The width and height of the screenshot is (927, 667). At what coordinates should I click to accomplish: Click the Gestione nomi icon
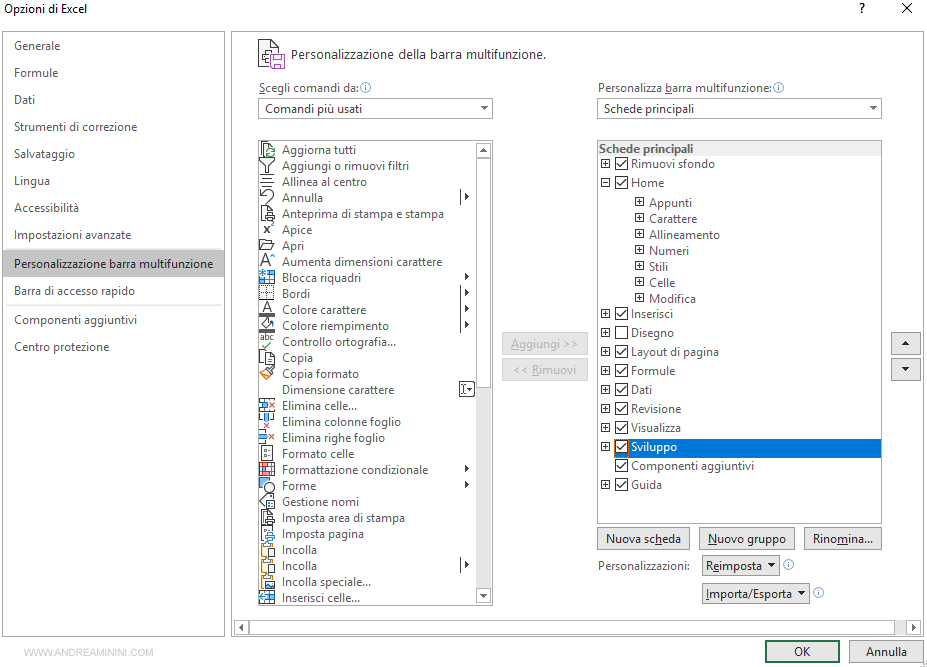pyautogui.click(x=267, y=501)
